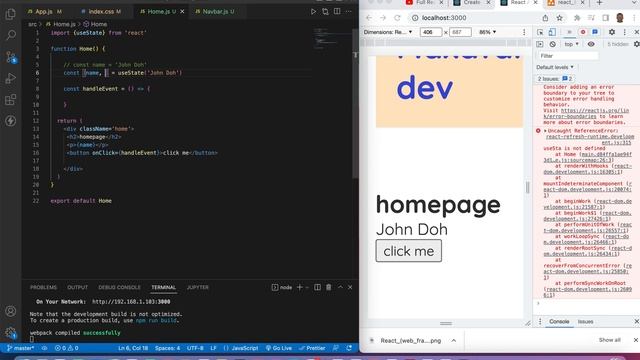This screenshot has width=640, height=360.
Task: Click the lightning bolt icon in activity bar
Action: click(11, 121)
